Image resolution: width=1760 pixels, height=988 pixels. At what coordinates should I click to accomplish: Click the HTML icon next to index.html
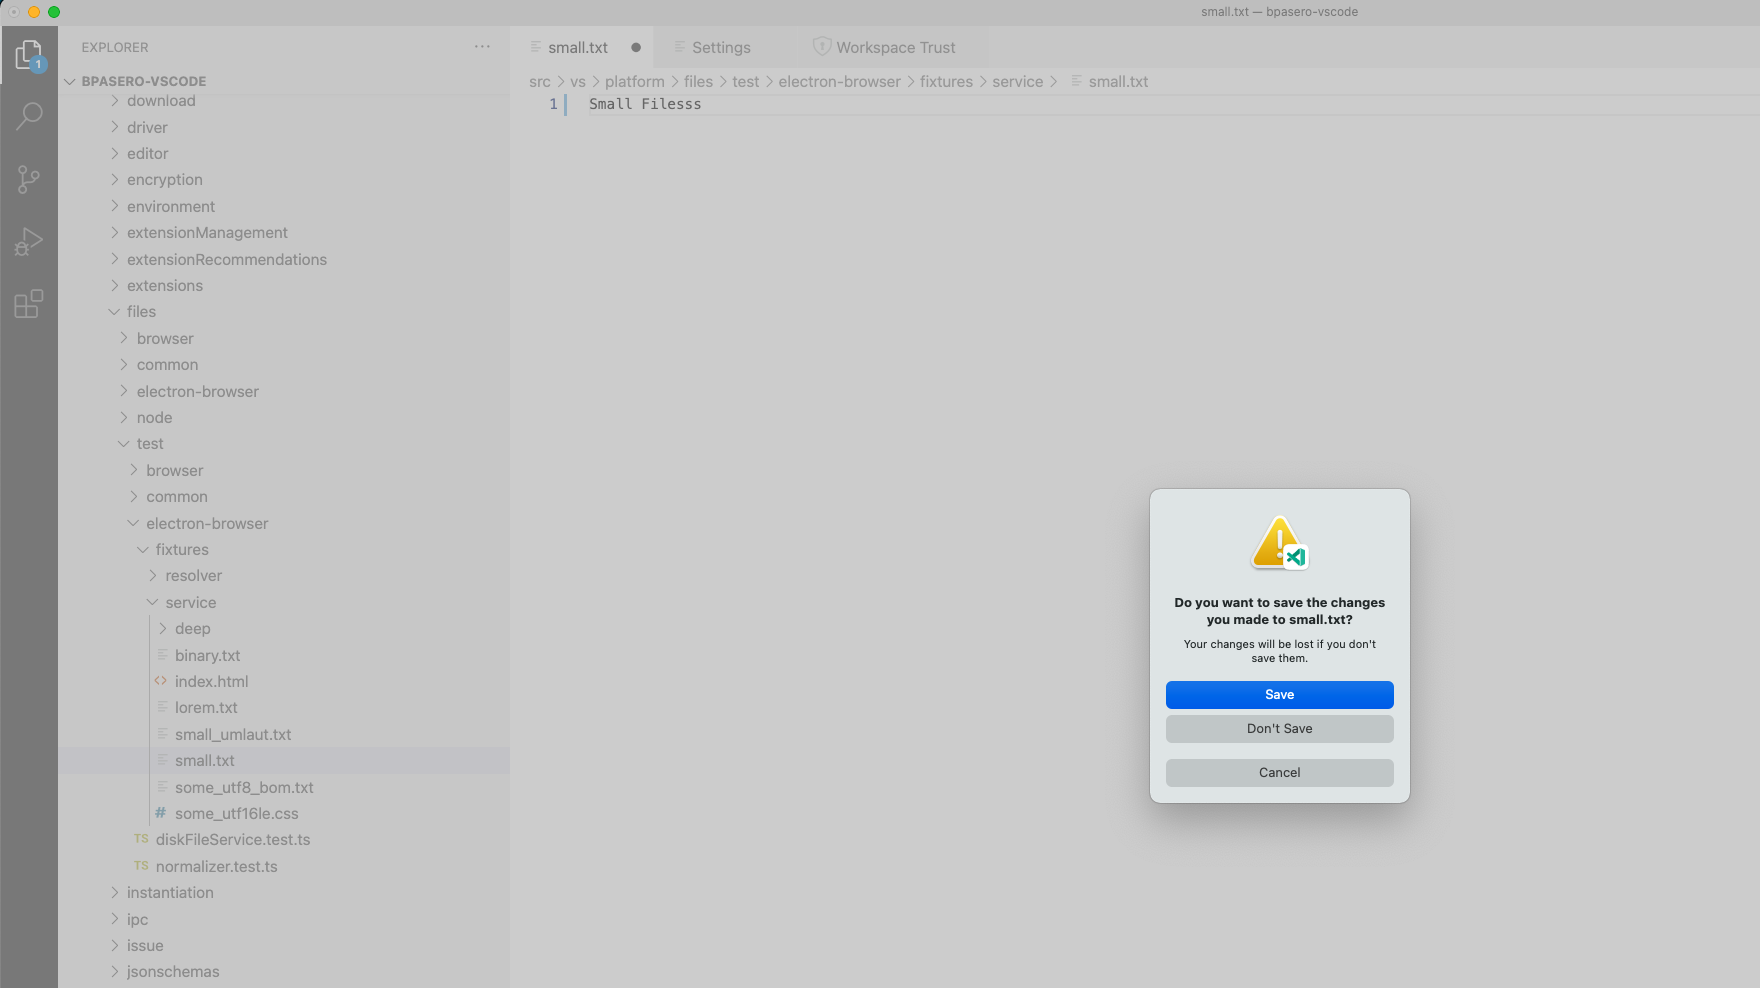click(x=161, y=681)
